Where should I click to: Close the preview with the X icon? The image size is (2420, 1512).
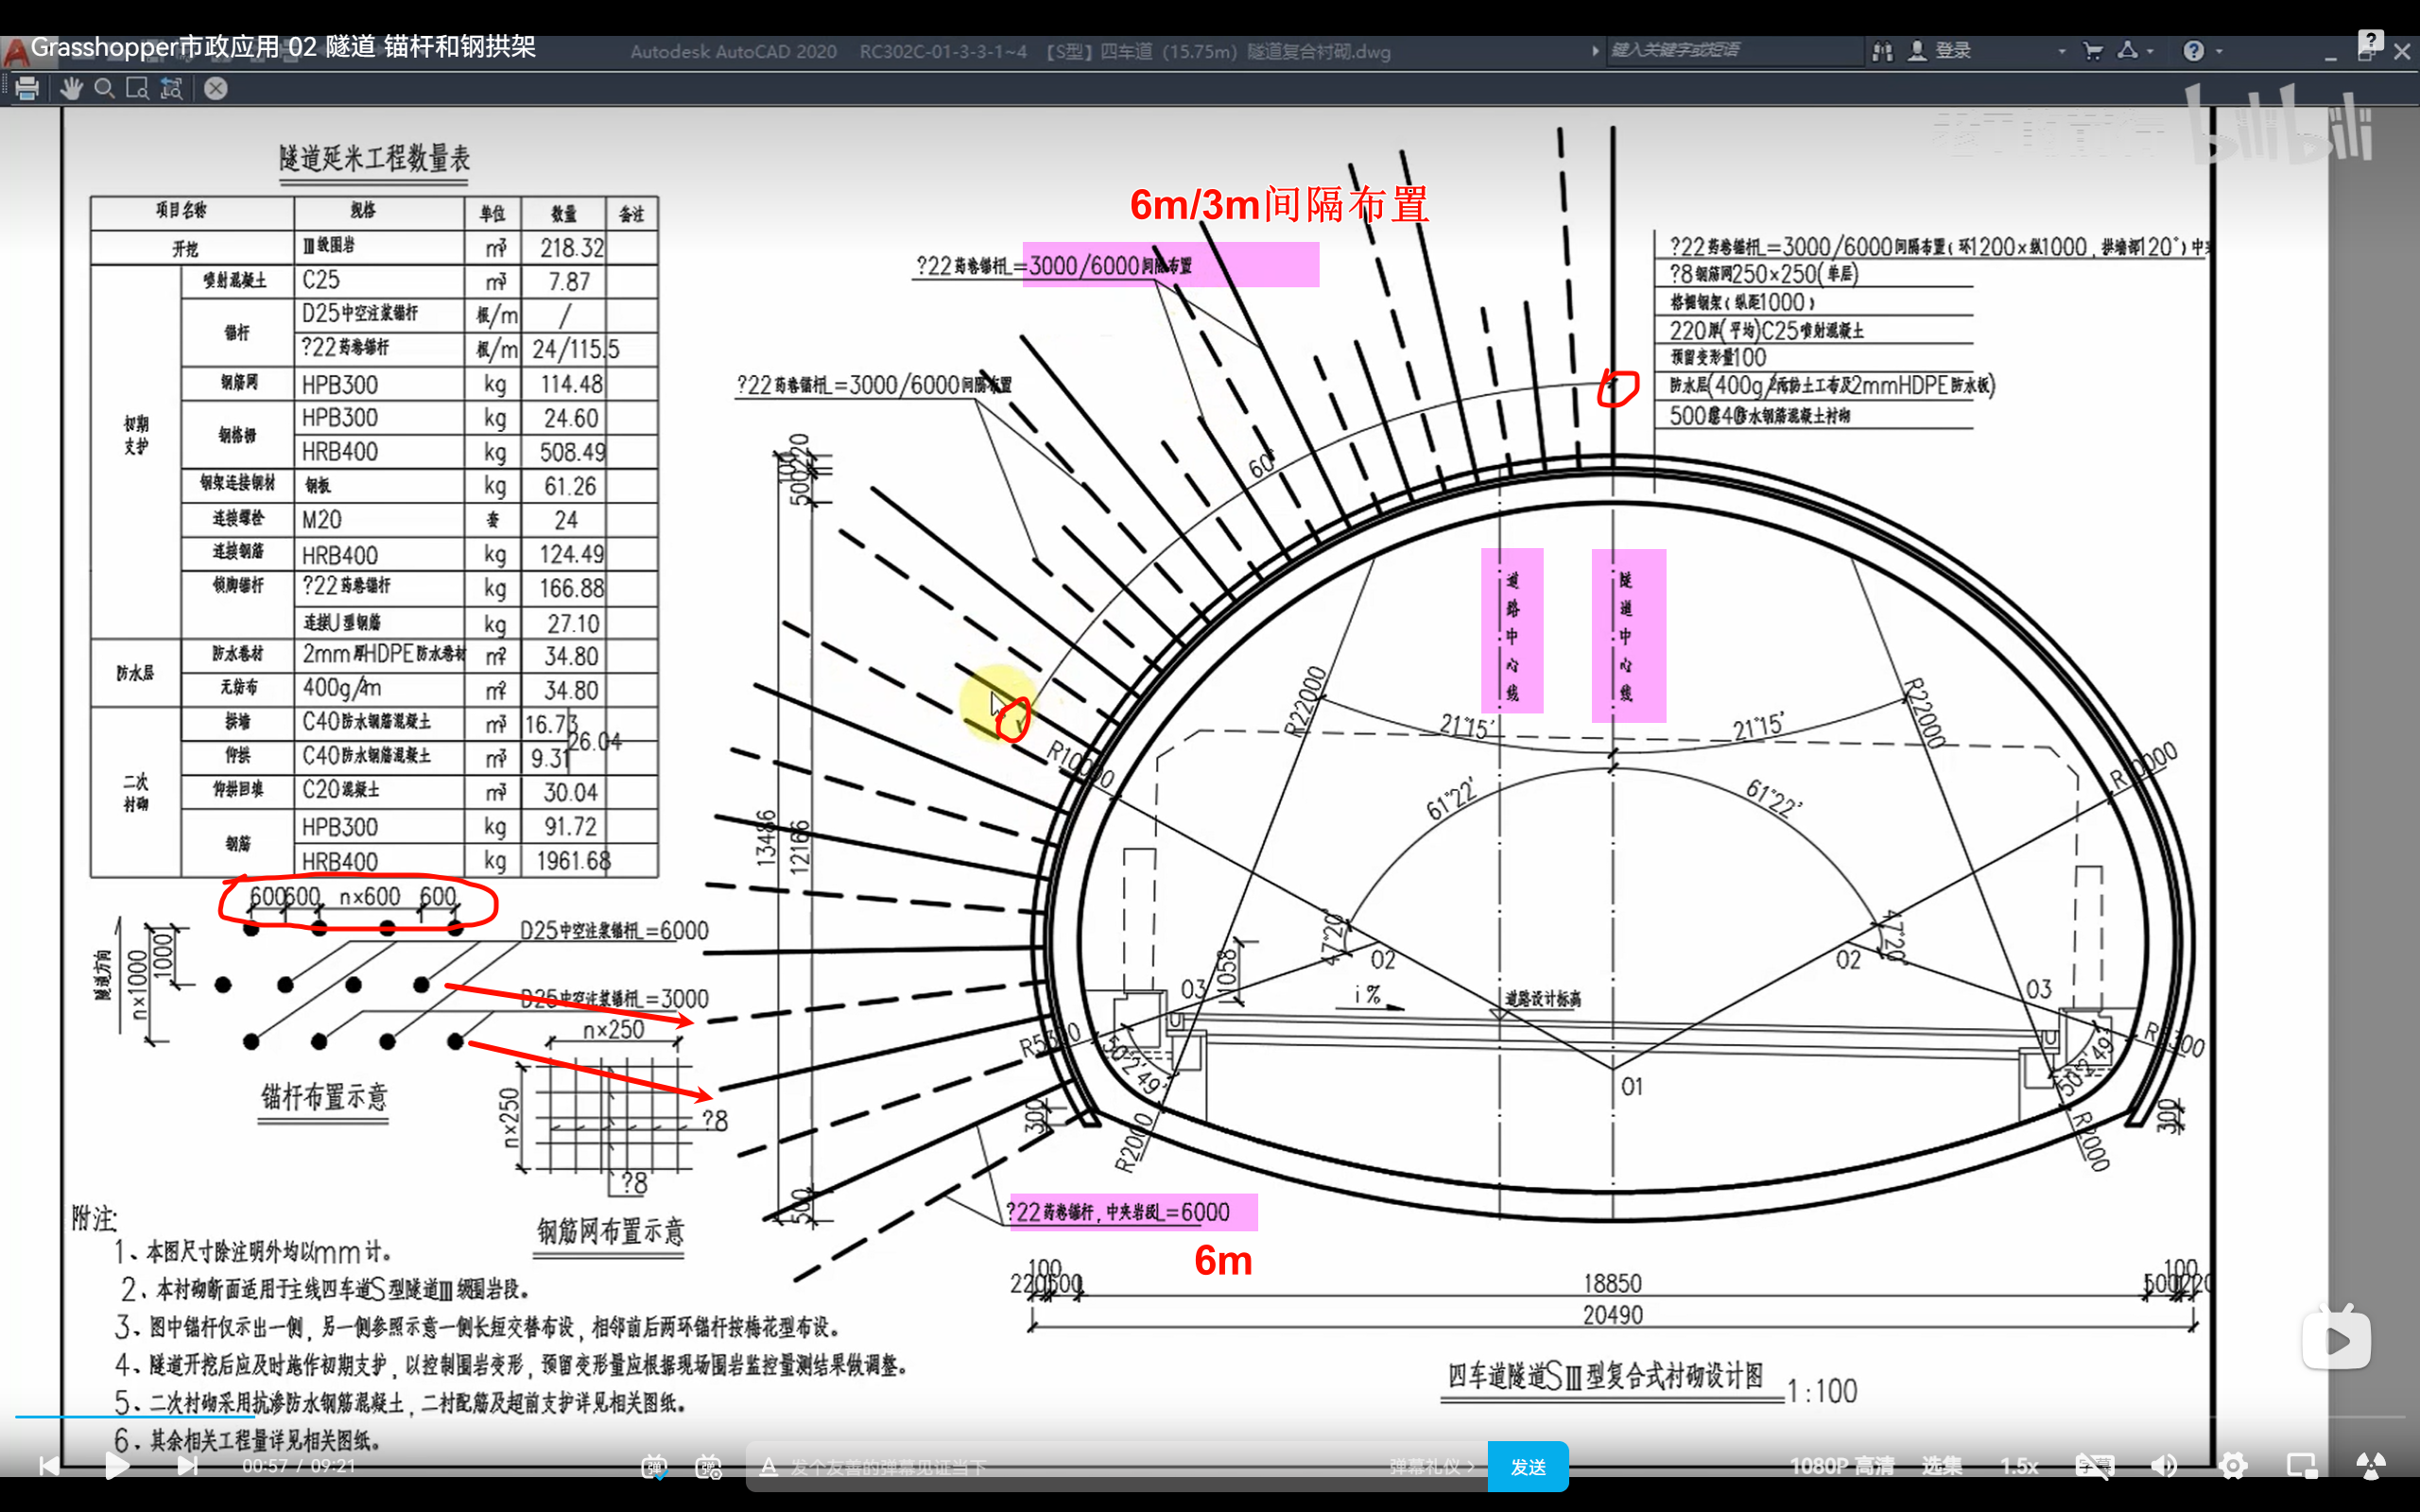(216, 89)
